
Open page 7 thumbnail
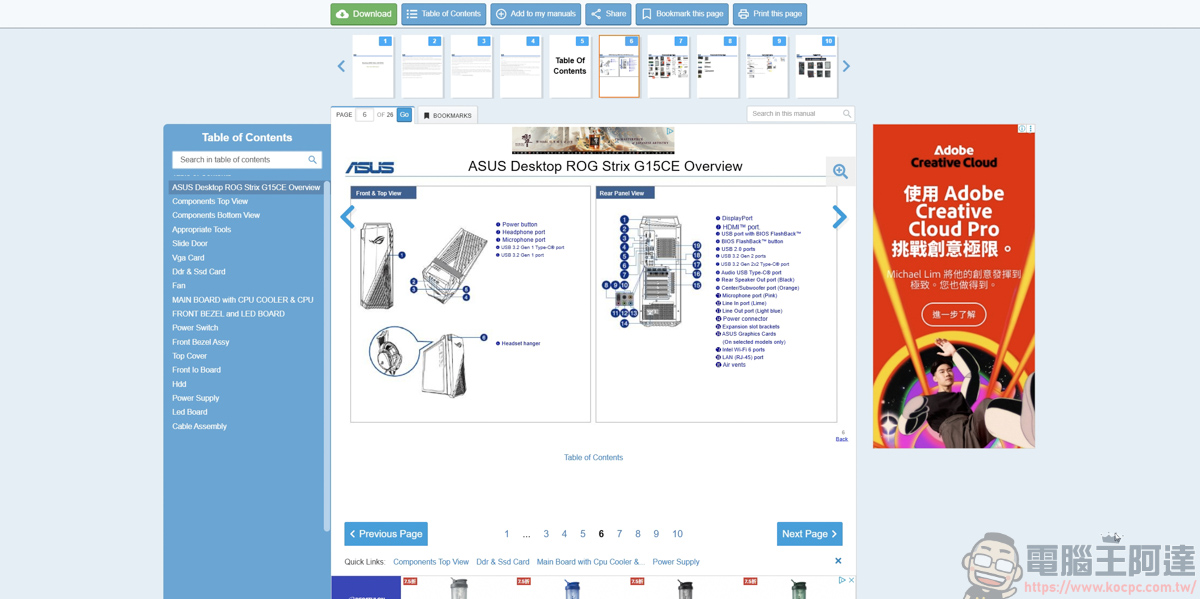click(x=668, y=67)
